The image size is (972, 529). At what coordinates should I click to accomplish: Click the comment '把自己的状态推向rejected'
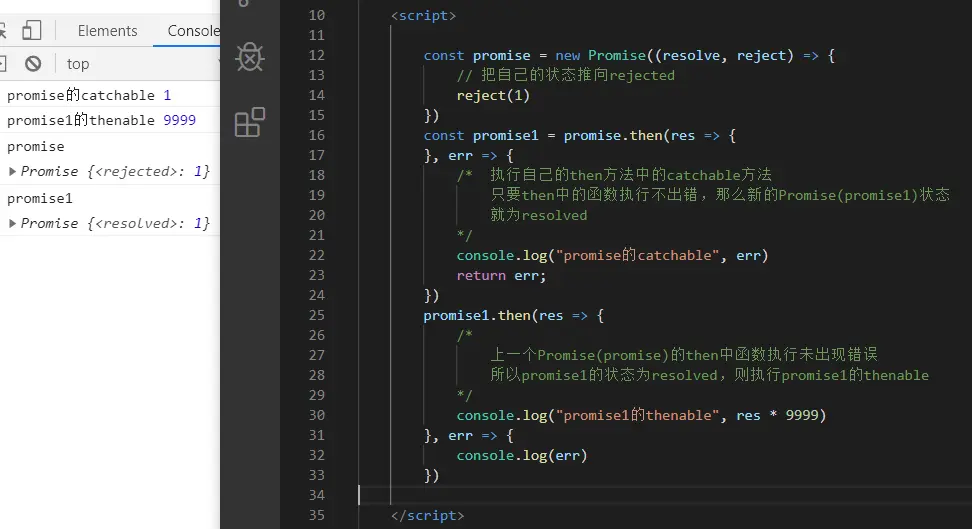[578, 75]
